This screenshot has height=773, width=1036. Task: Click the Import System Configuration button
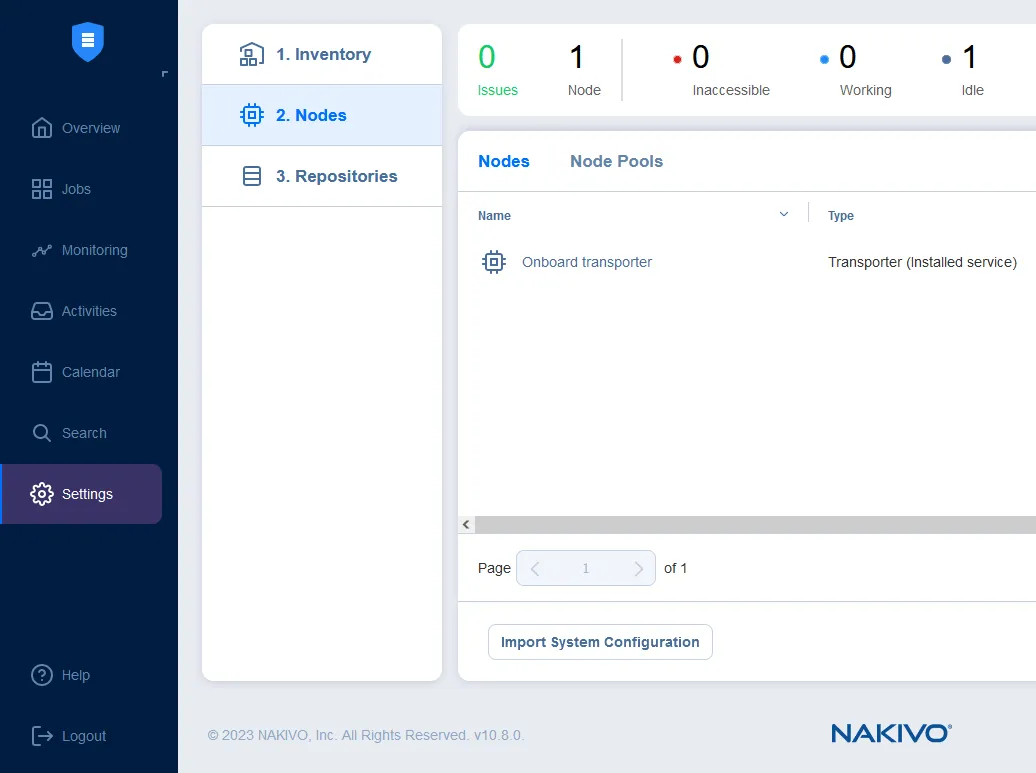coord(600,642)
